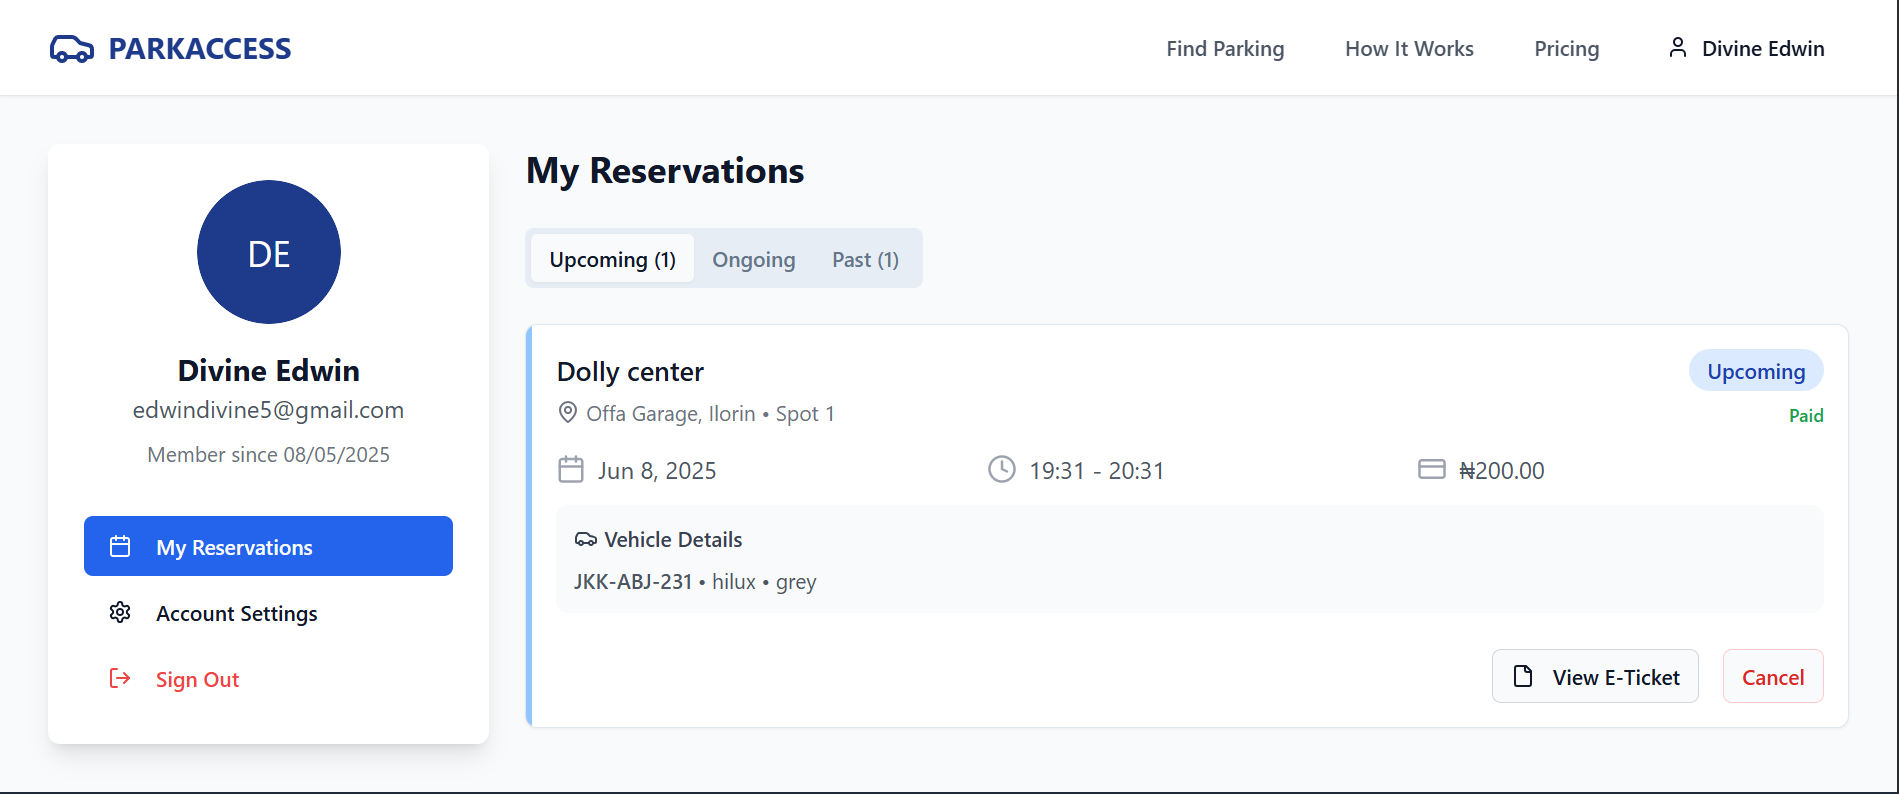1899x794 pixels.
Task: Click the clock icon beside 19:31 - 20:31
Action: click(1001, 469)
